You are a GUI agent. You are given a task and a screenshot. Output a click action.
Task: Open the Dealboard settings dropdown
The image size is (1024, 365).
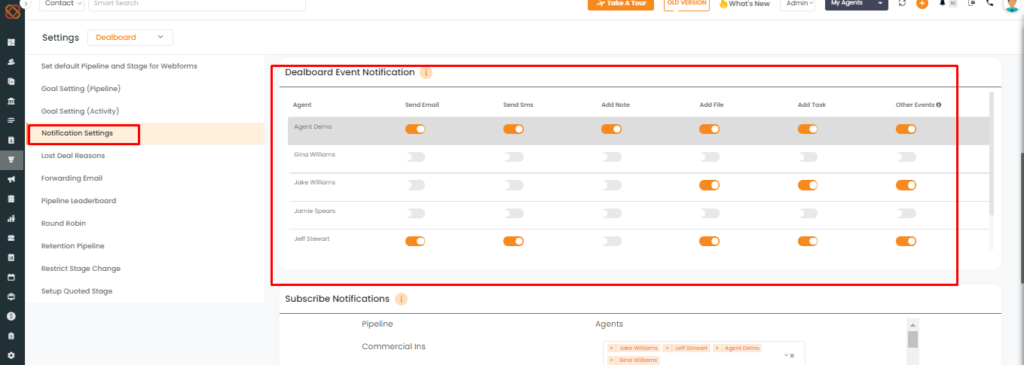pyautogui.click(x=130, y=37)
